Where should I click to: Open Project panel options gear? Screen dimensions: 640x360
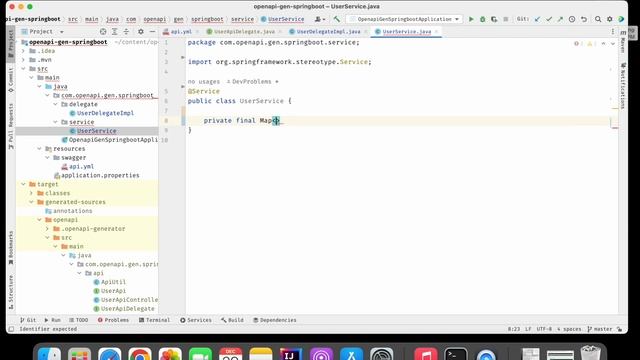[x=141, y=31]
